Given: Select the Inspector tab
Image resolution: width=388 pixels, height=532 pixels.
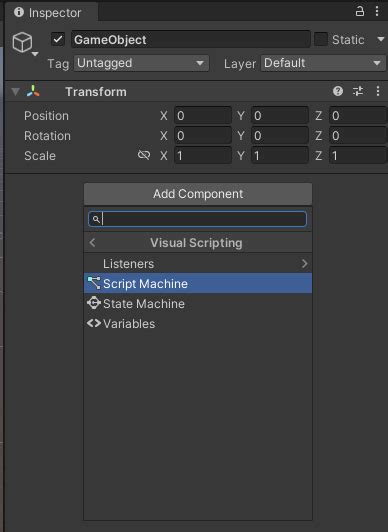Looking at the screenshot, I should tap(51, 12).
